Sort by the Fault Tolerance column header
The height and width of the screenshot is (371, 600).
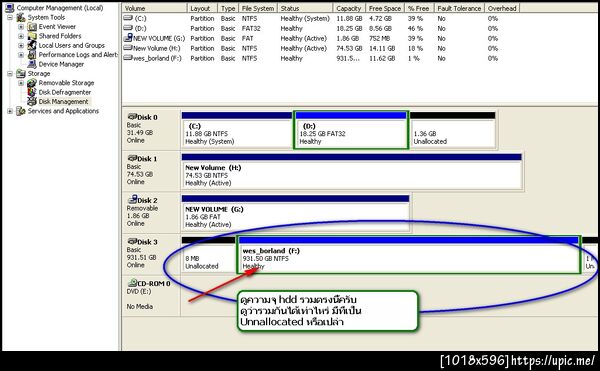pos(459,8)
